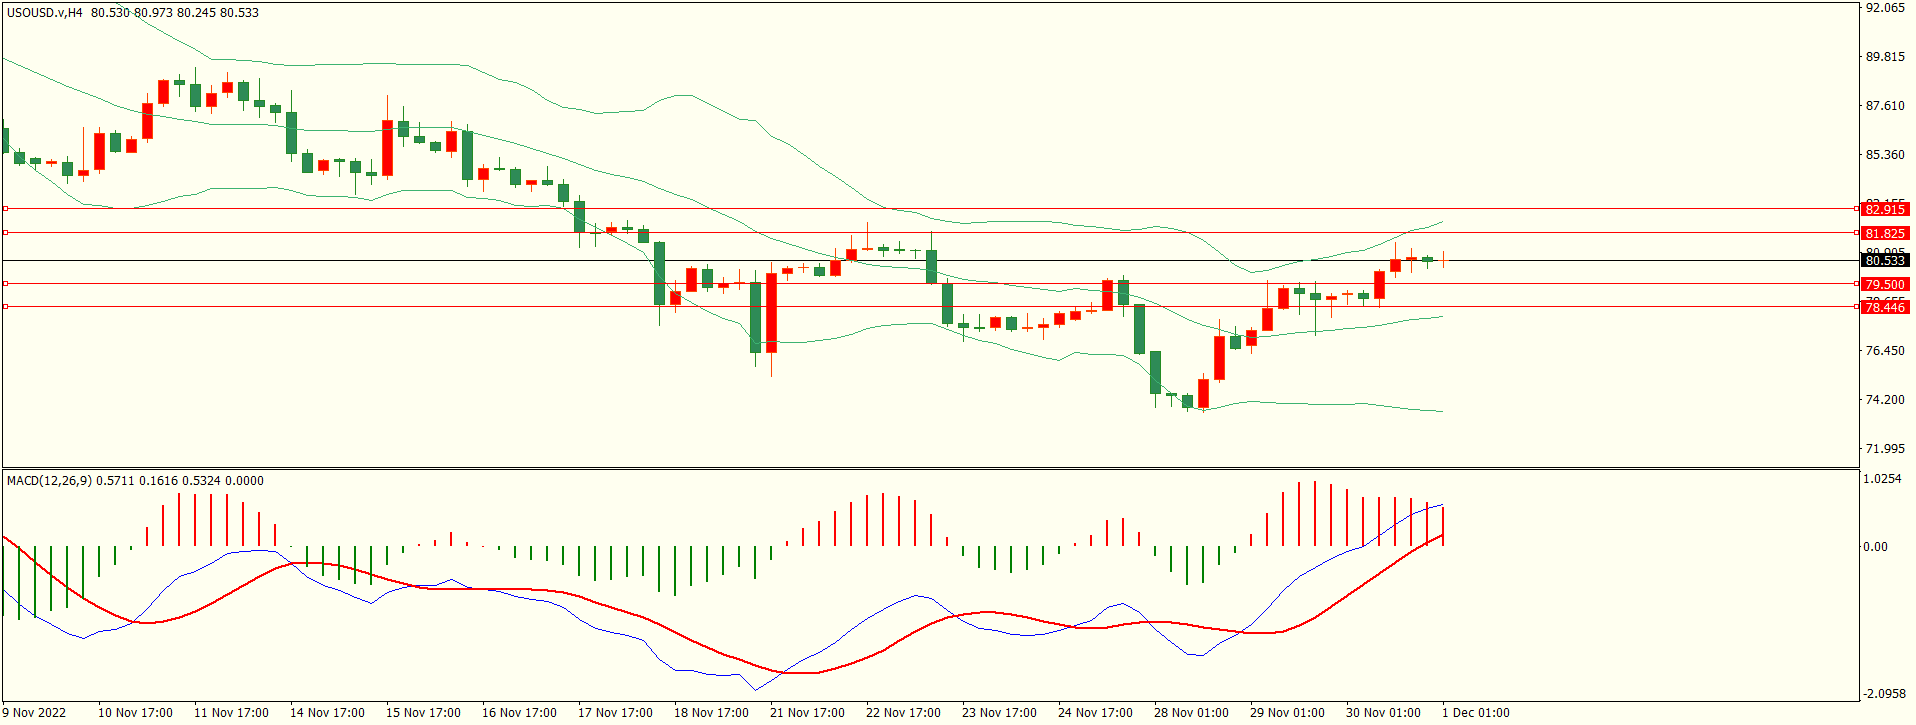Click the 89.815 price axis label
This screenshot has width=1916, height=725.
(x=1885, y=57)
